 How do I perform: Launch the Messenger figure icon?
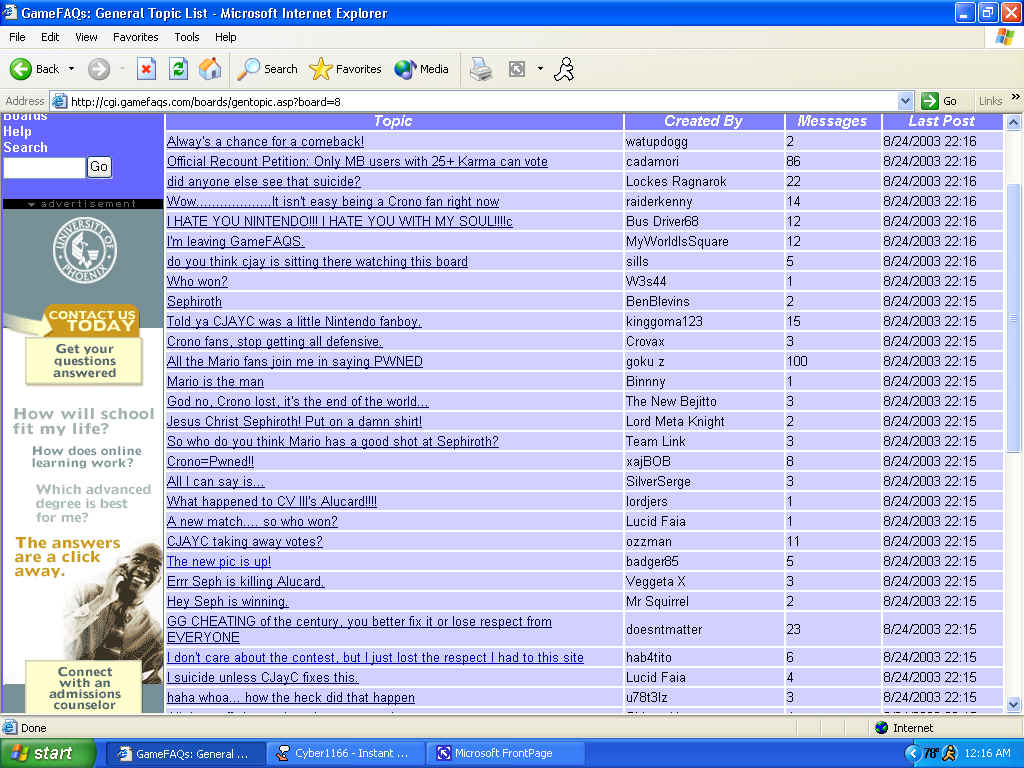564,69
